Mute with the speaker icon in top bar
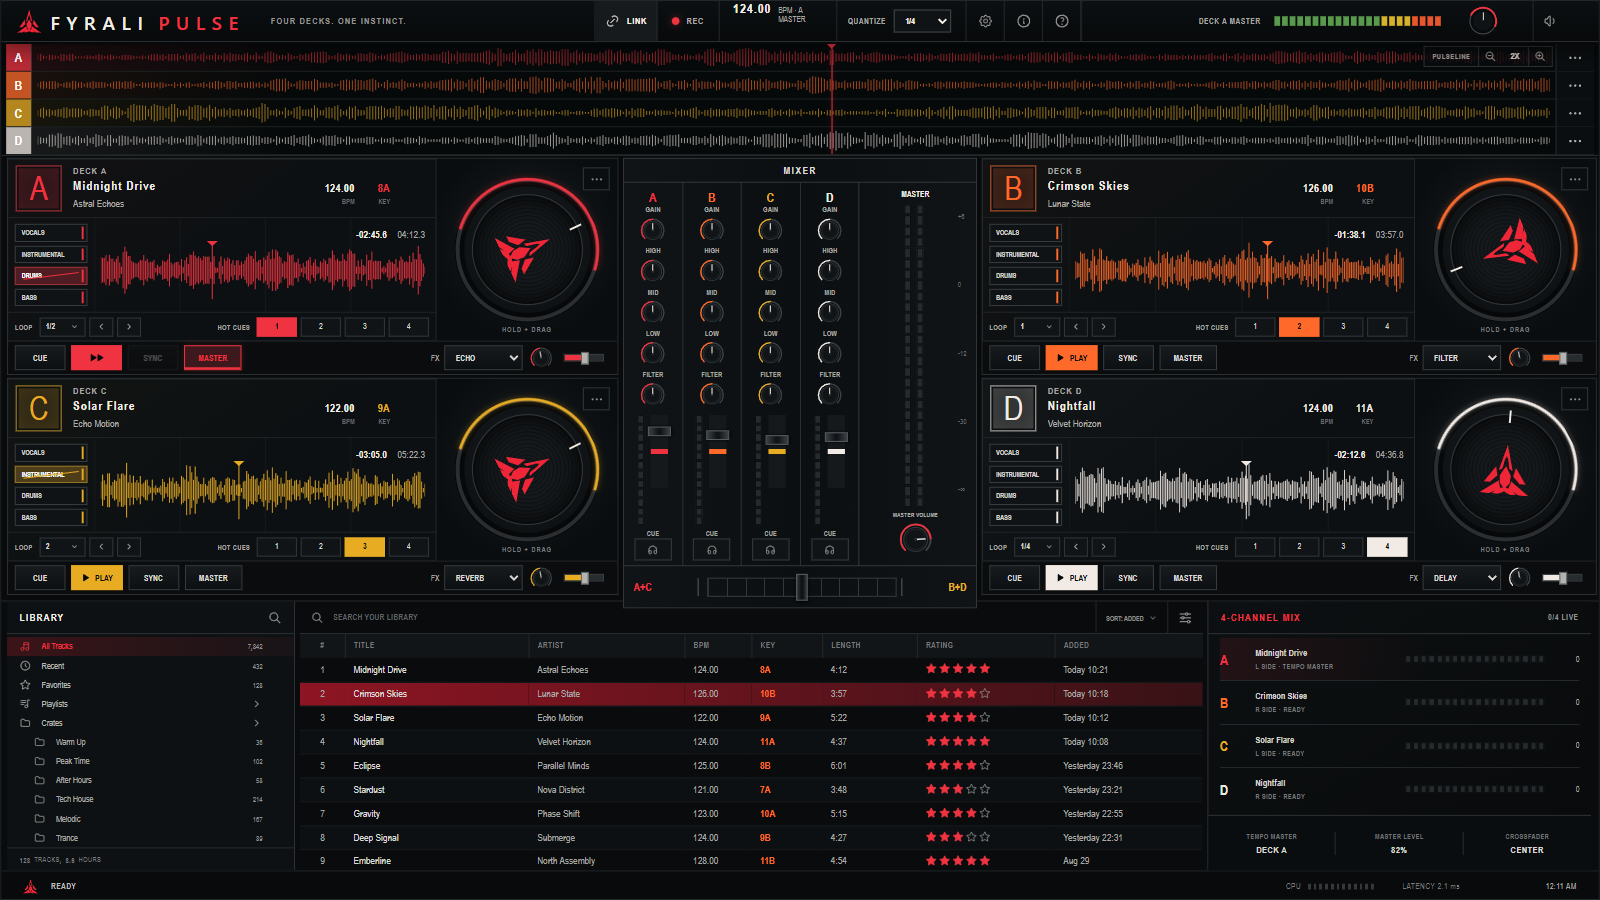 [x=1549, y=21]
